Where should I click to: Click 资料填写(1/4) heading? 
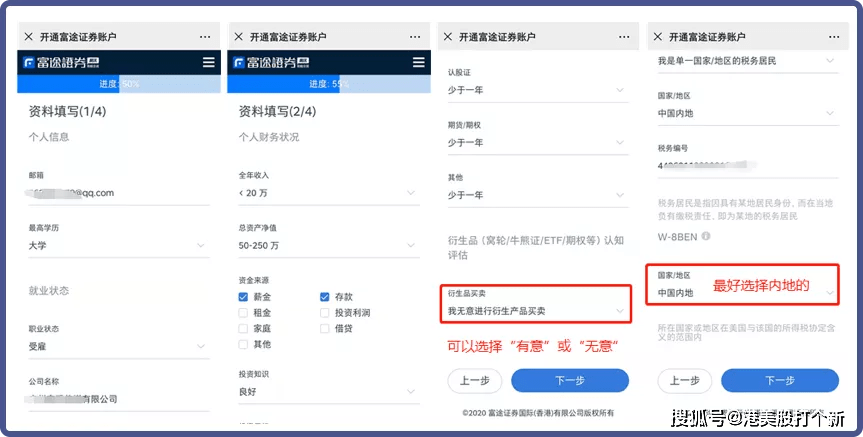pyautogui.click(x=67, y=112)
